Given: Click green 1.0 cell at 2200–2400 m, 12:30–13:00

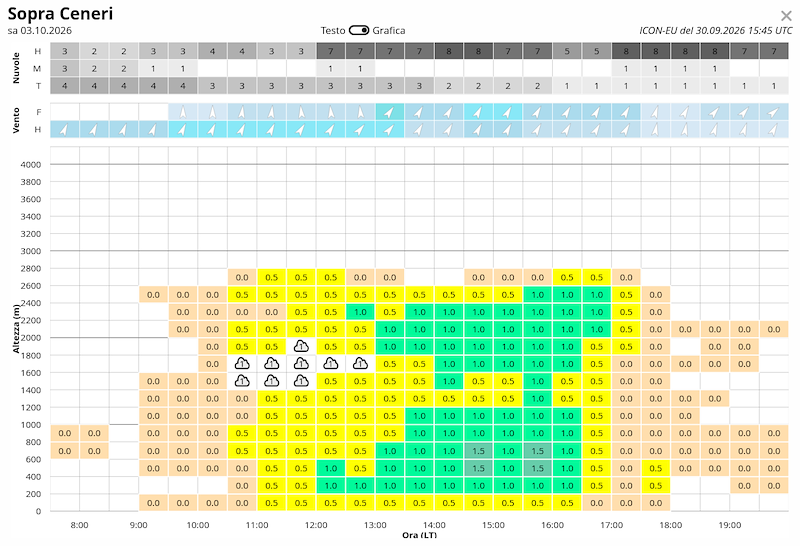Looking at the screenshot, I should [360, 312].
